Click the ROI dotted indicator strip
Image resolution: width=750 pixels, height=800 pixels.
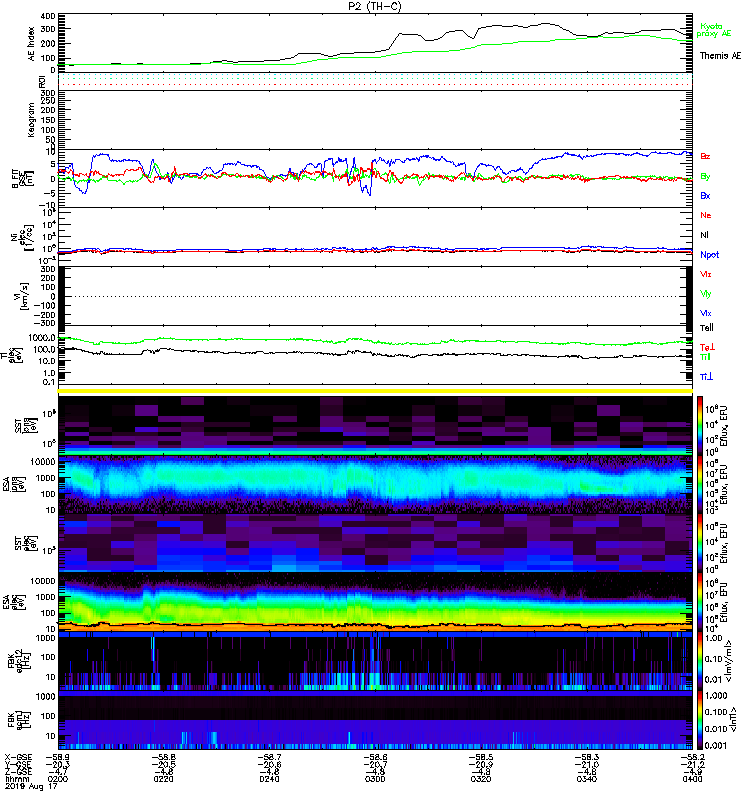(x=376, y=81)
